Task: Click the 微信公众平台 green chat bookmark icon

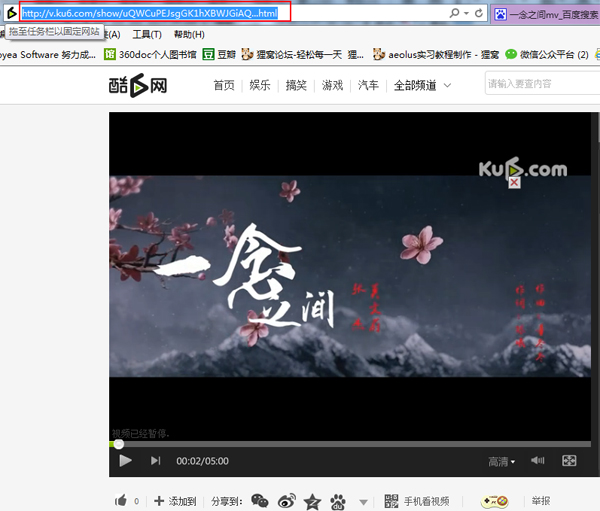Action: (x=511, y=54)
